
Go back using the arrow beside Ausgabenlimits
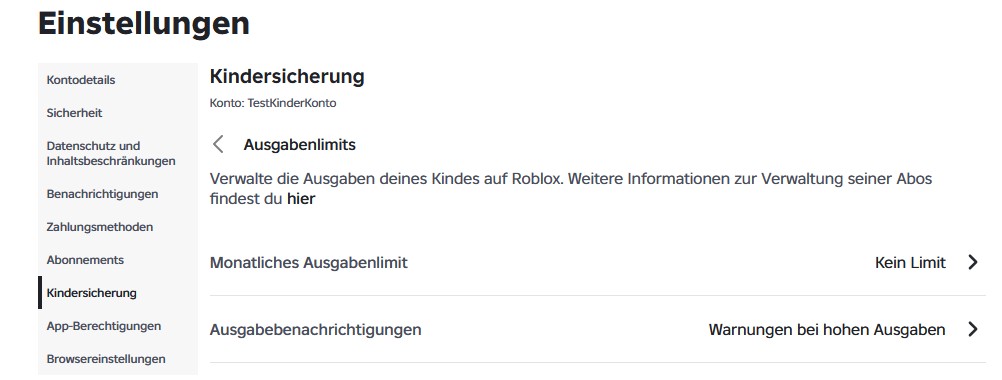pyautogui.click(x=218, y=144)
